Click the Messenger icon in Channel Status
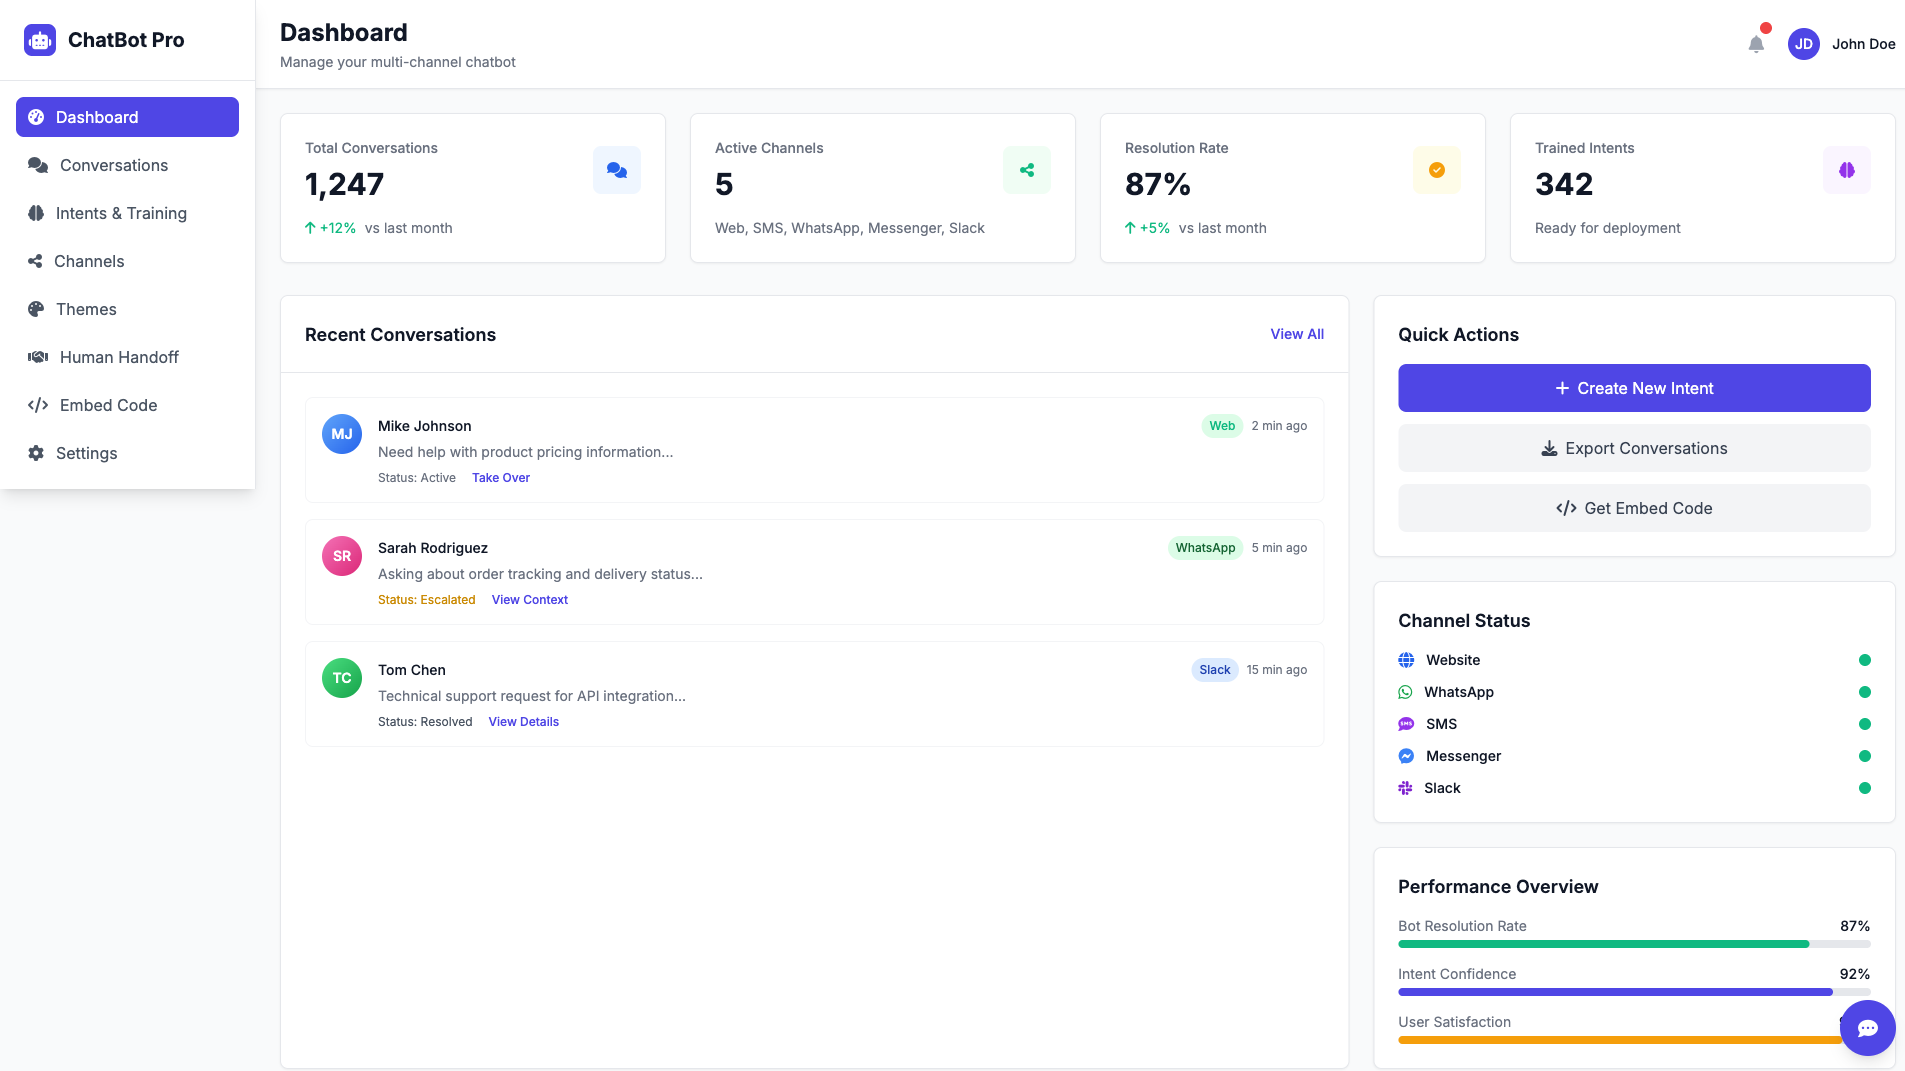The image size is (1905, 1071). [x=1406, y=755]
